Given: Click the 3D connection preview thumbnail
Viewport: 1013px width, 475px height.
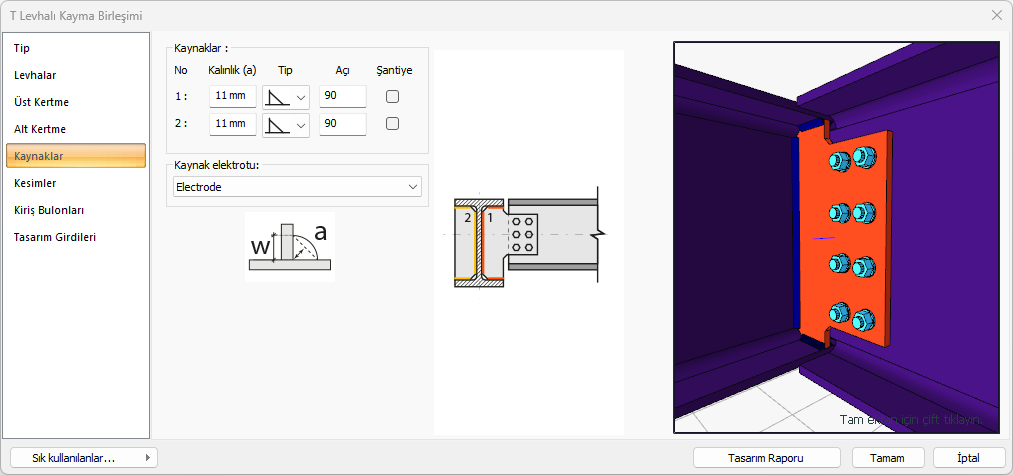Looking at the screenshot, I should click(837, 237).
